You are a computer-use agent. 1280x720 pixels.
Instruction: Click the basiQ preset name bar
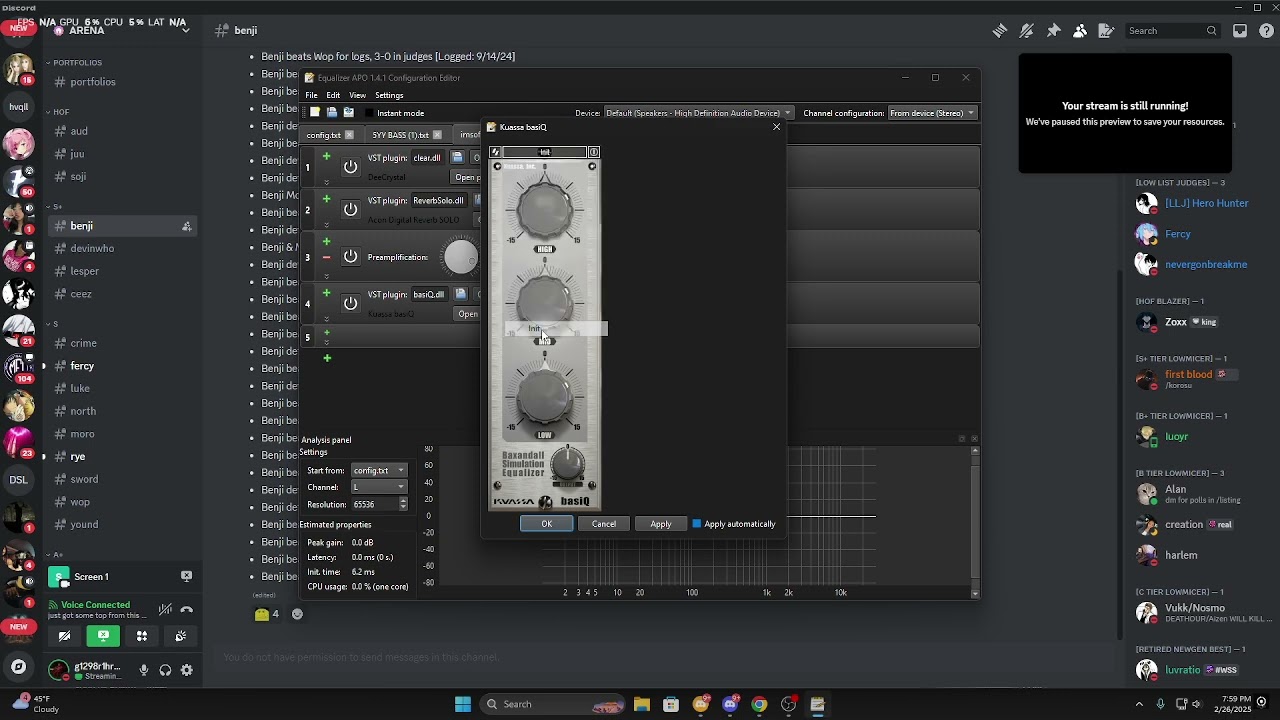click(545, 152)
